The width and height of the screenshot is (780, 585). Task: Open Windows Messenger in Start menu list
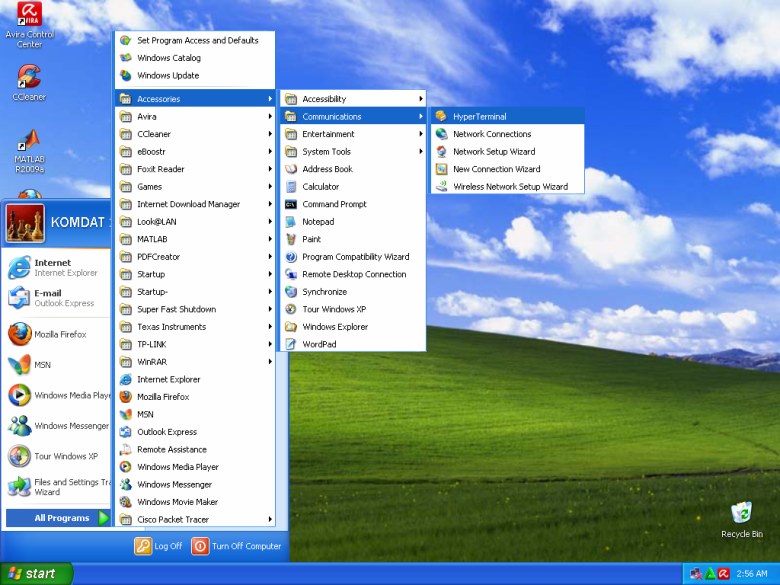[x=58, y=425]
